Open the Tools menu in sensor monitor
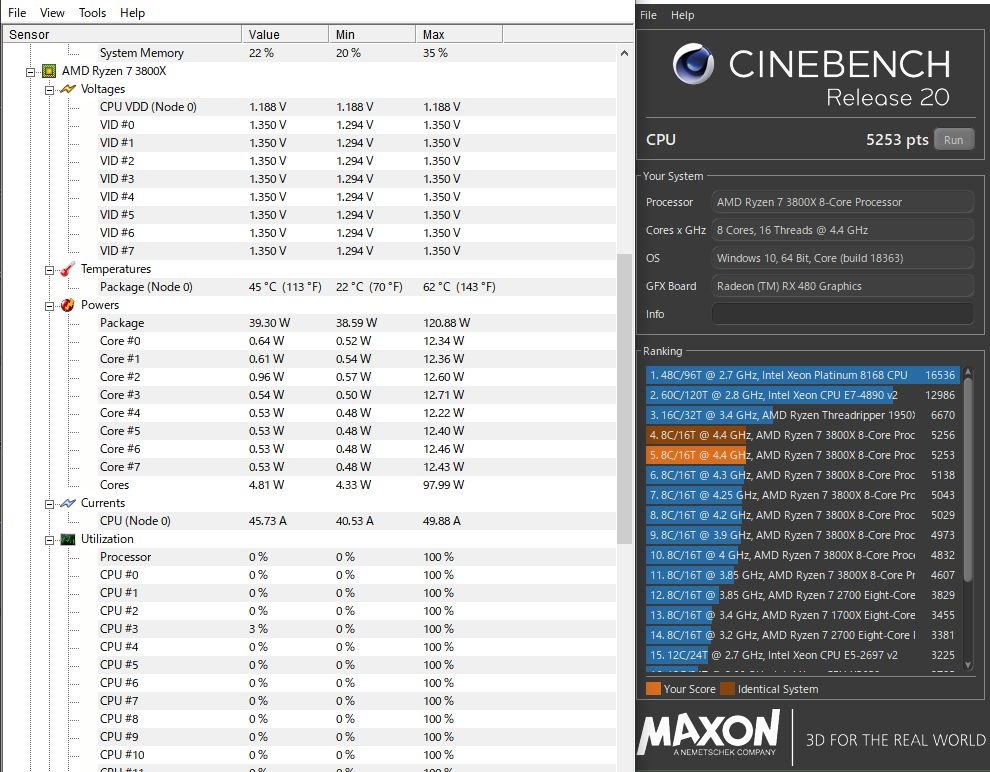The image size is (990, 772). coord(92,13)
